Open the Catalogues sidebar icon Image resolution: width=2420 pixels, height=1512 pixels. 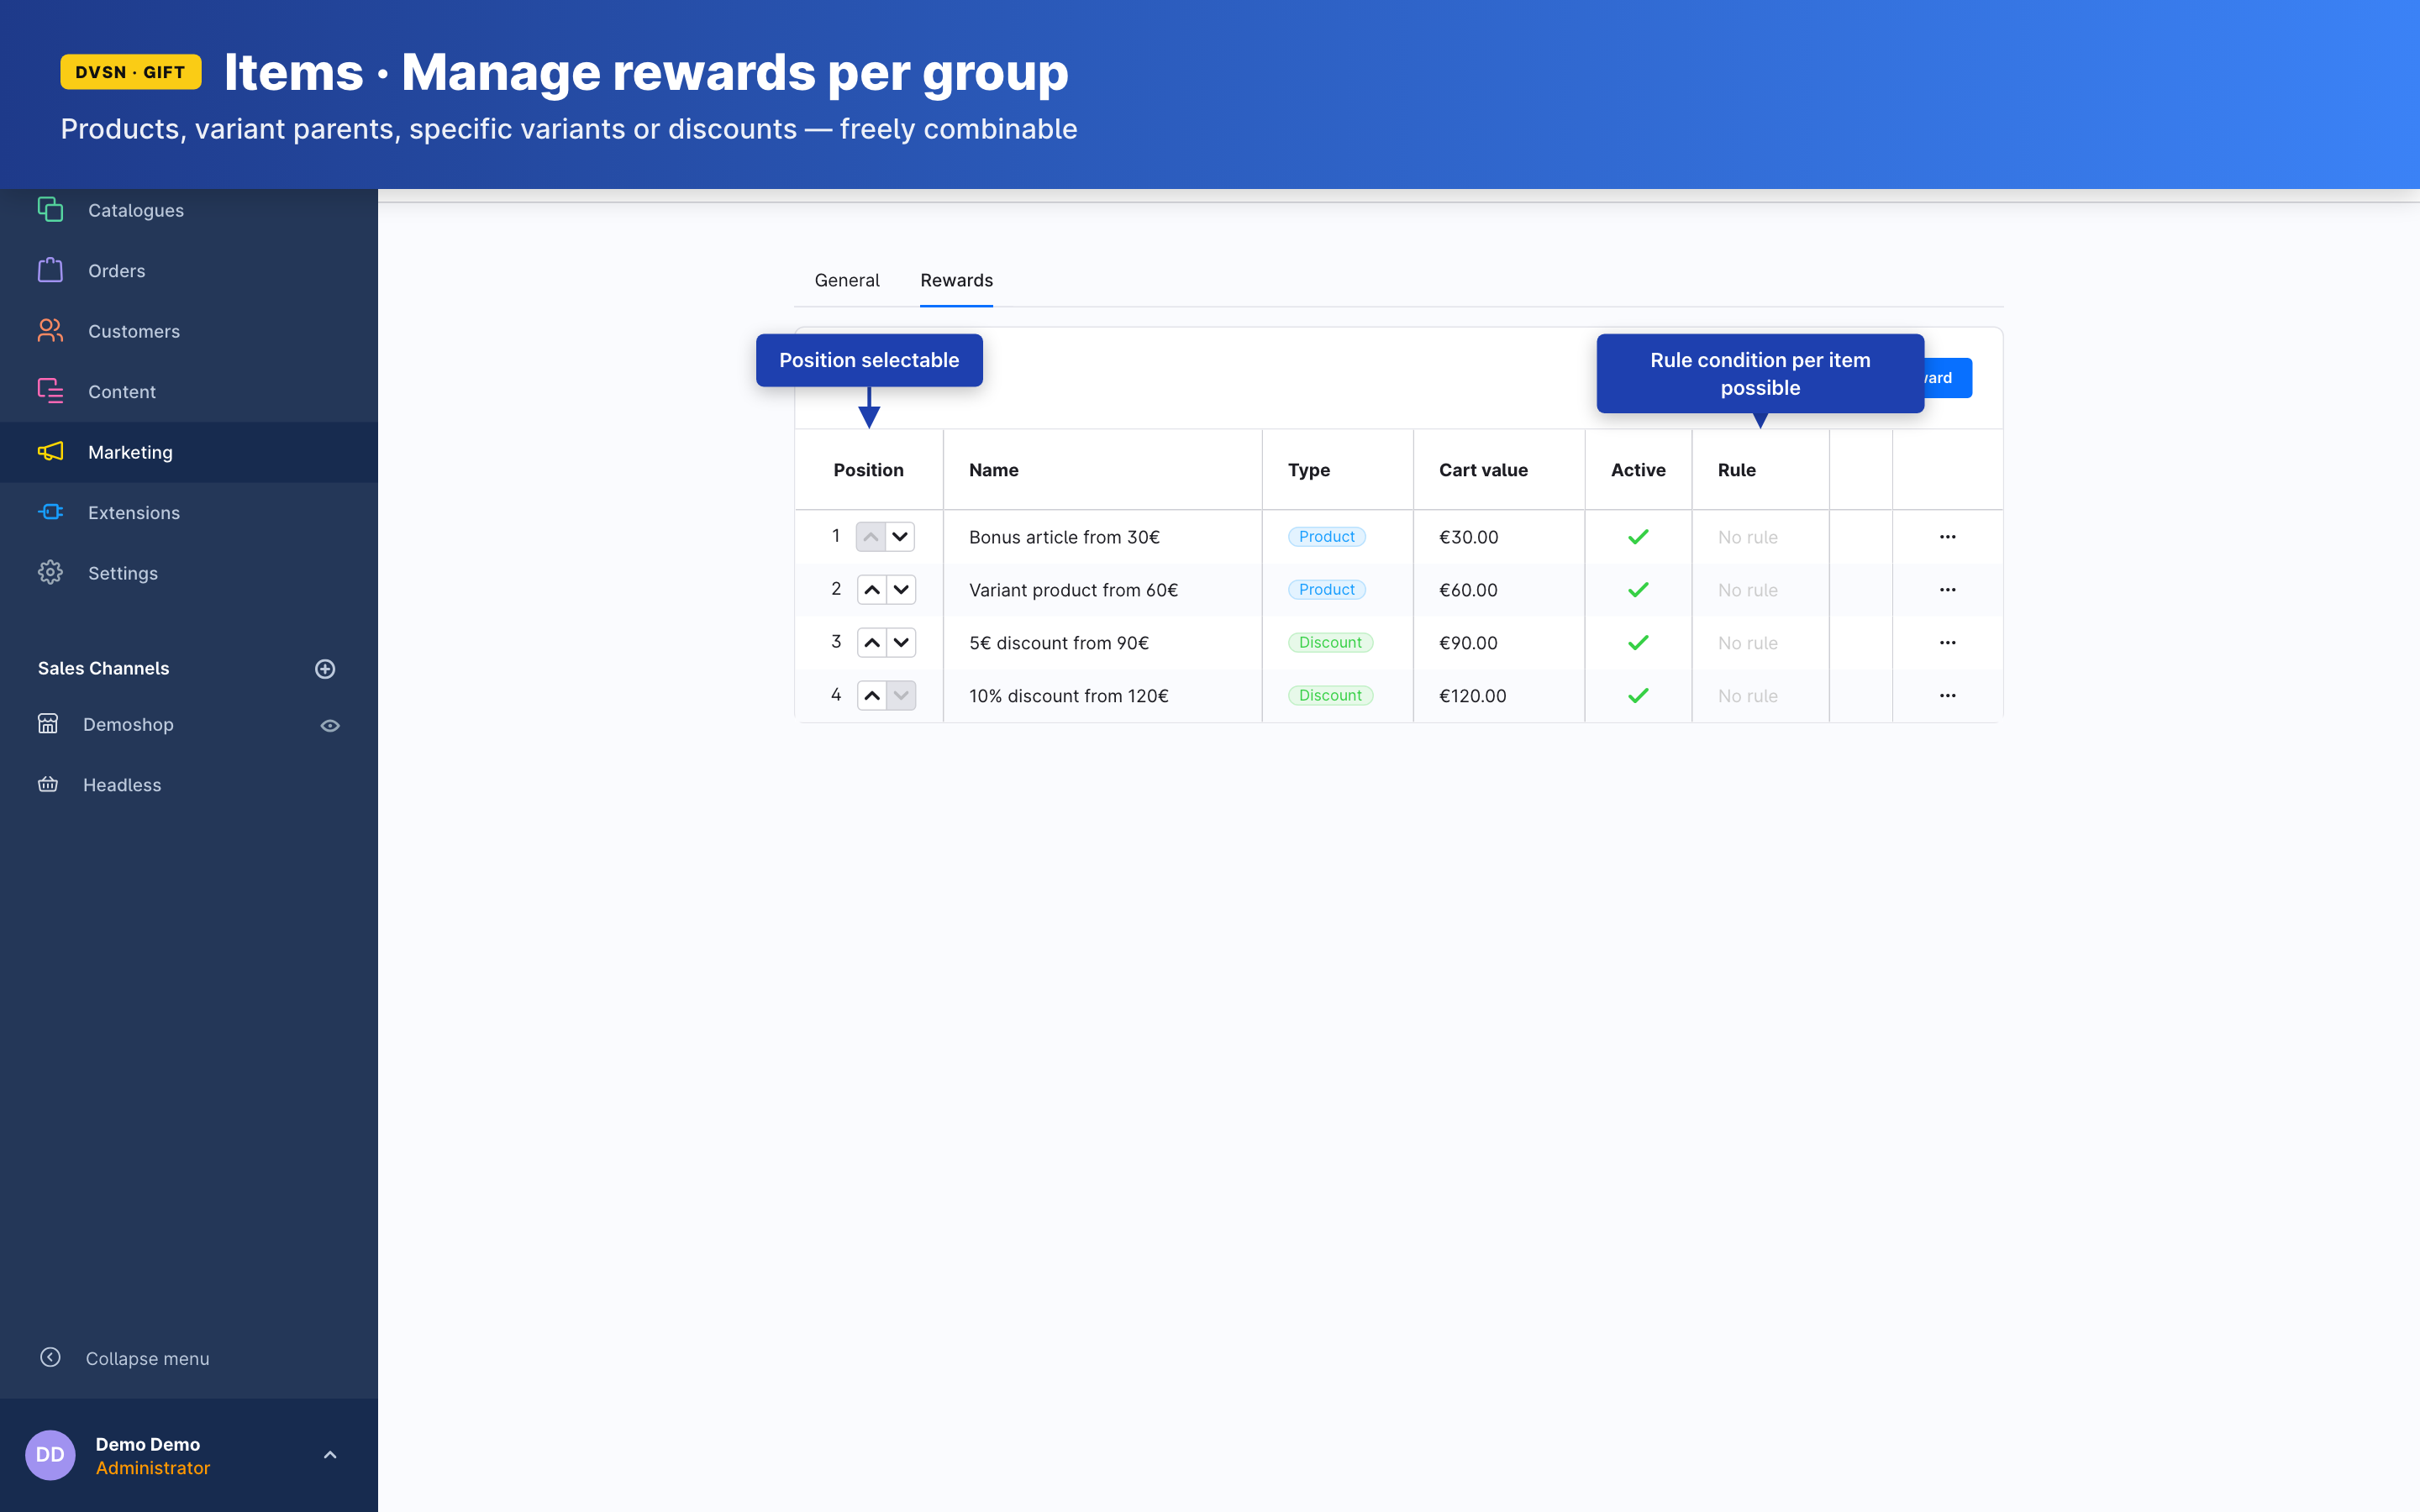pos(50,210)
